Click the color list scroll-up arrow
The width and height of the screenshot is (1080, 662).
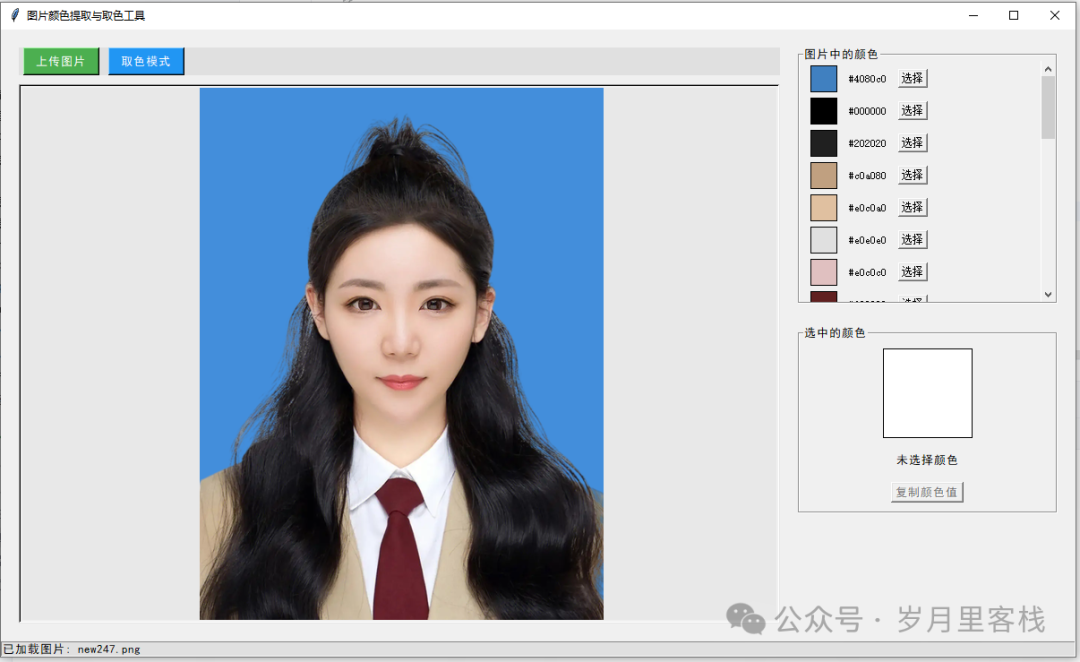pos(1048,69)
